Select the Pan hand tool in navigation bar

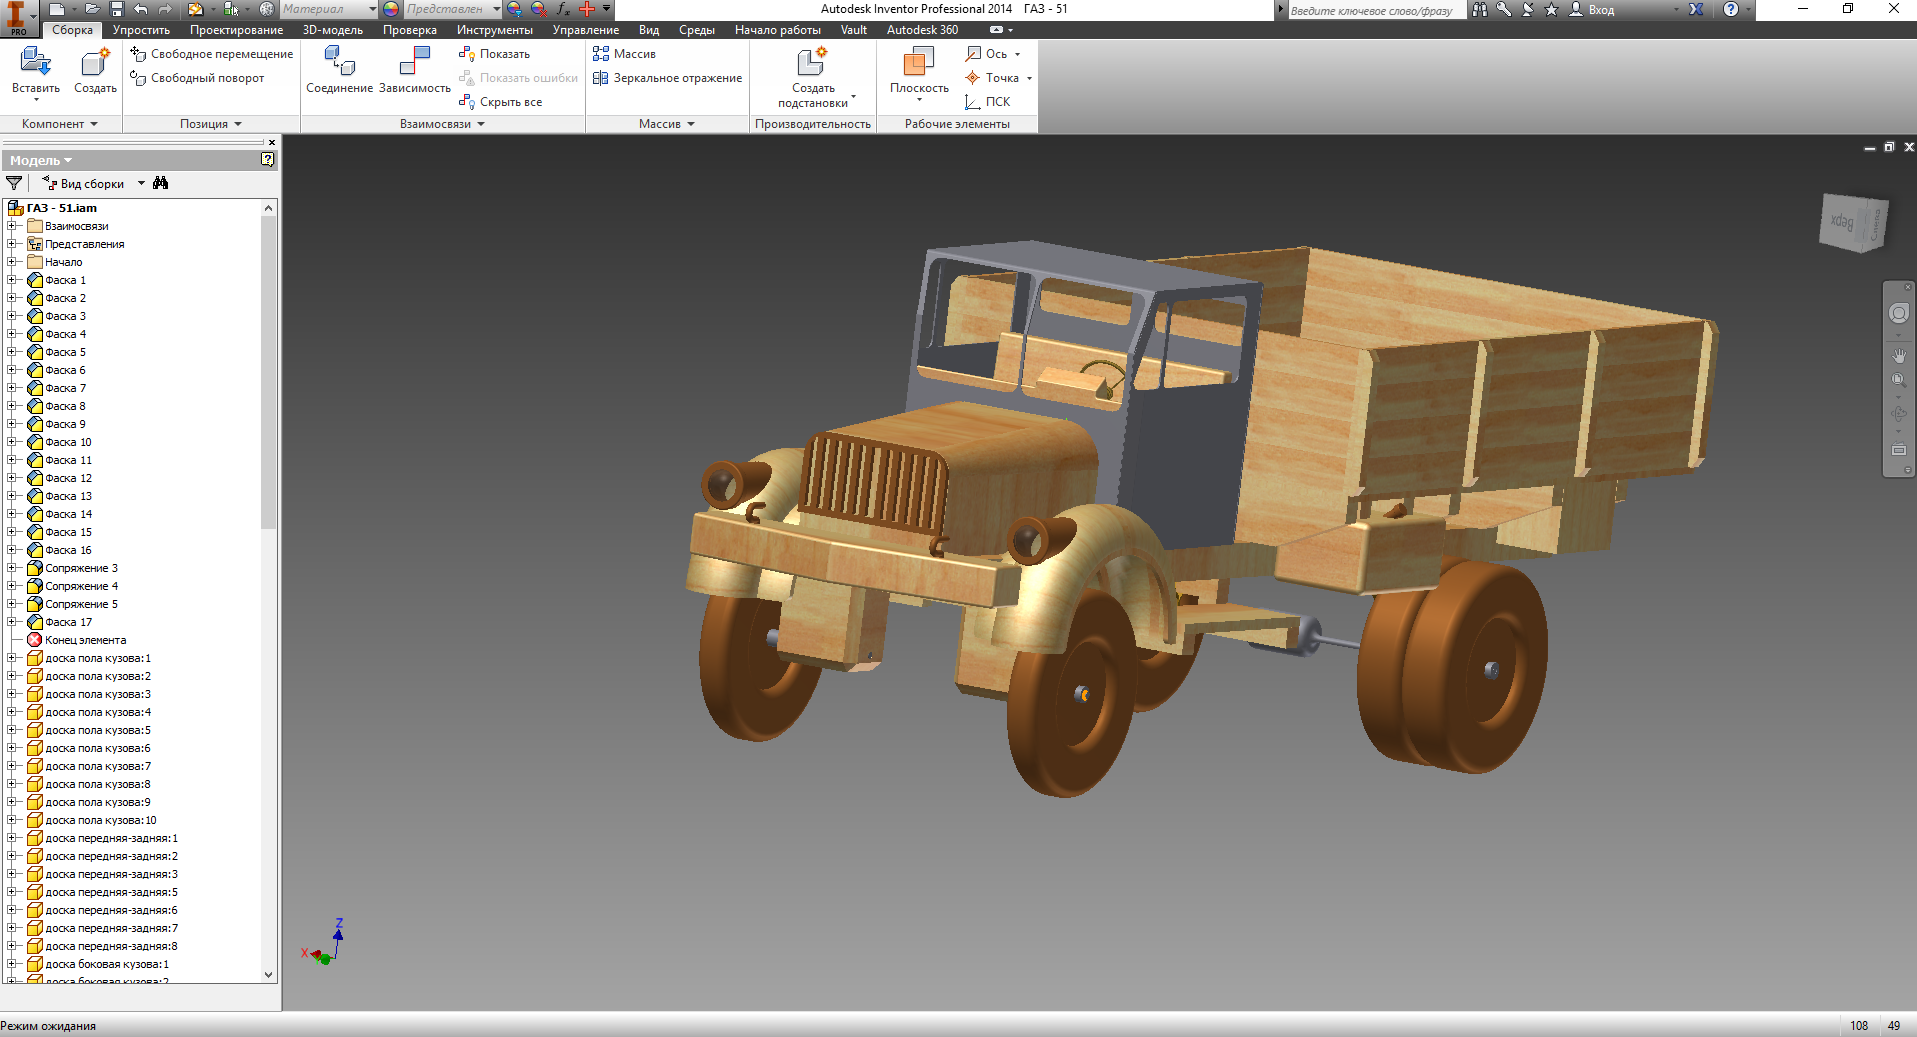[1899, 355]
